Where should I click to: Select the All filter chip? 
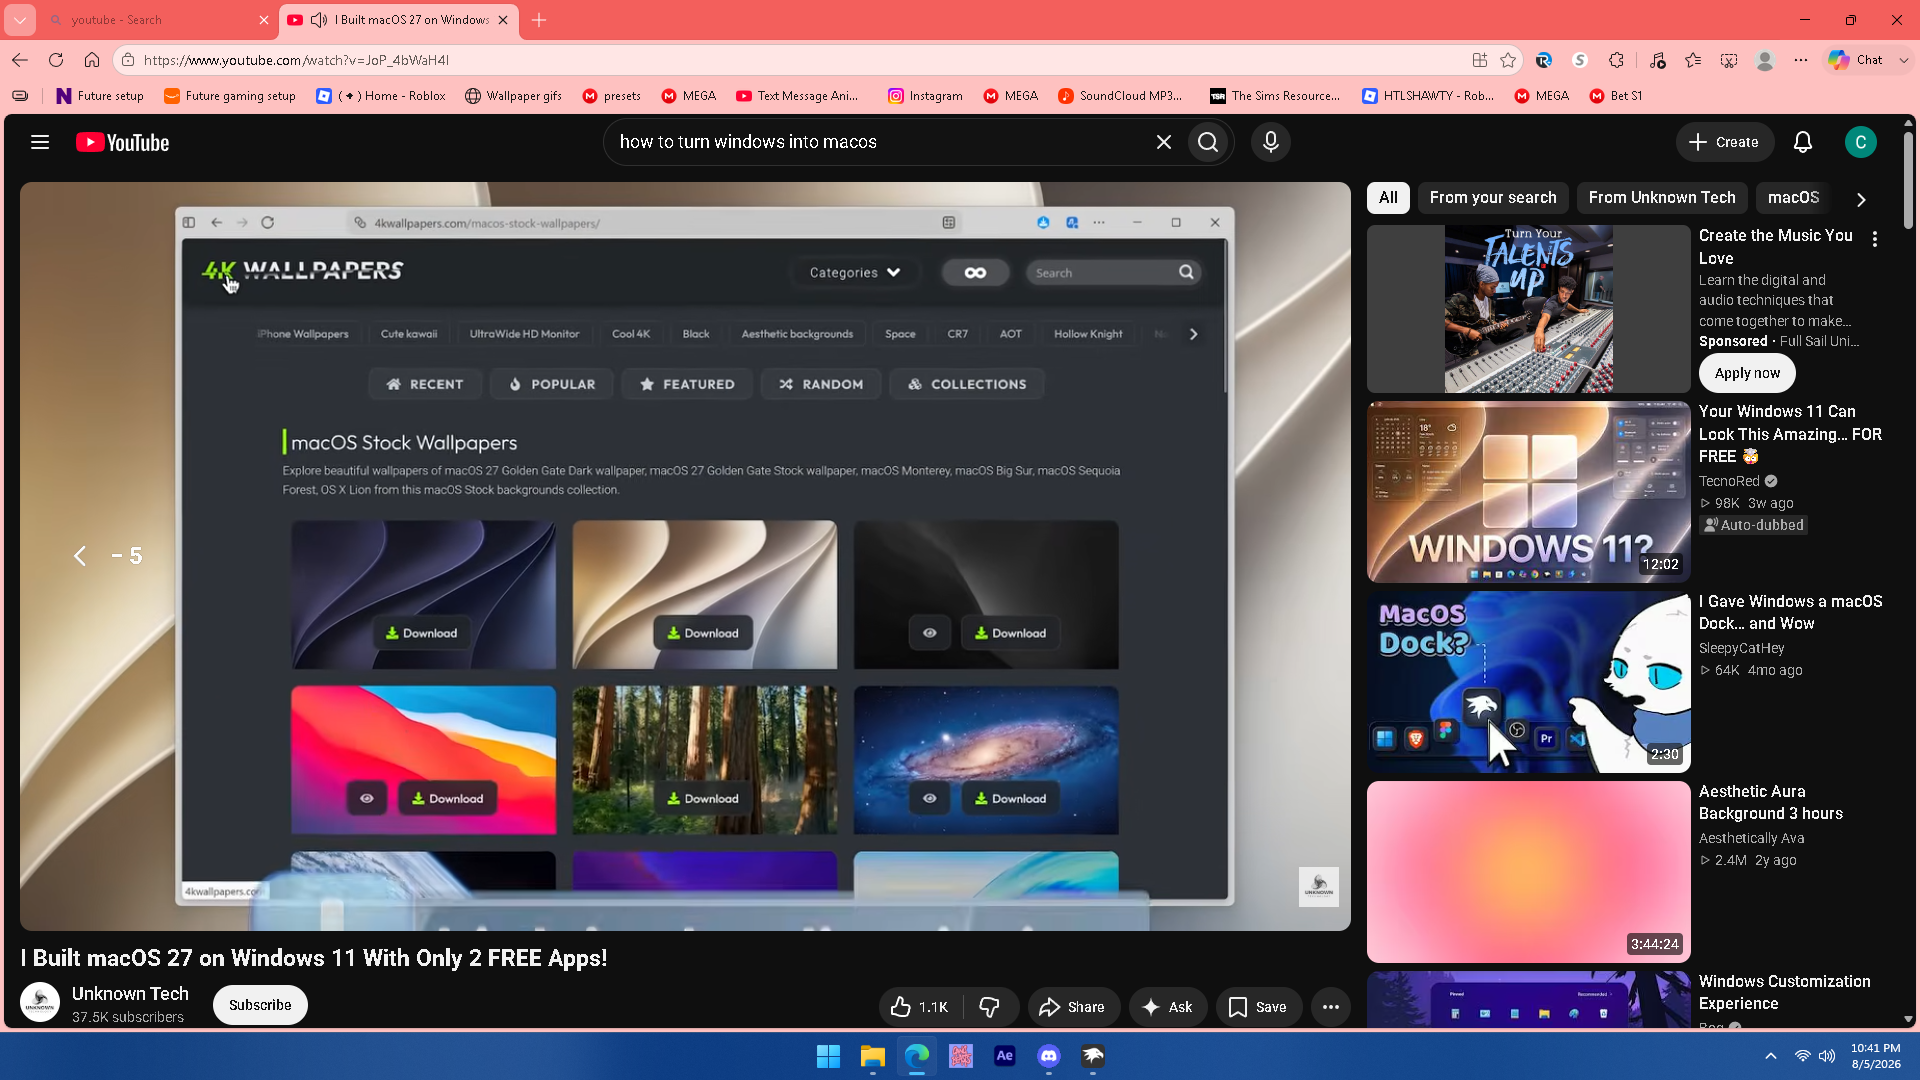tap(1388, 198)
